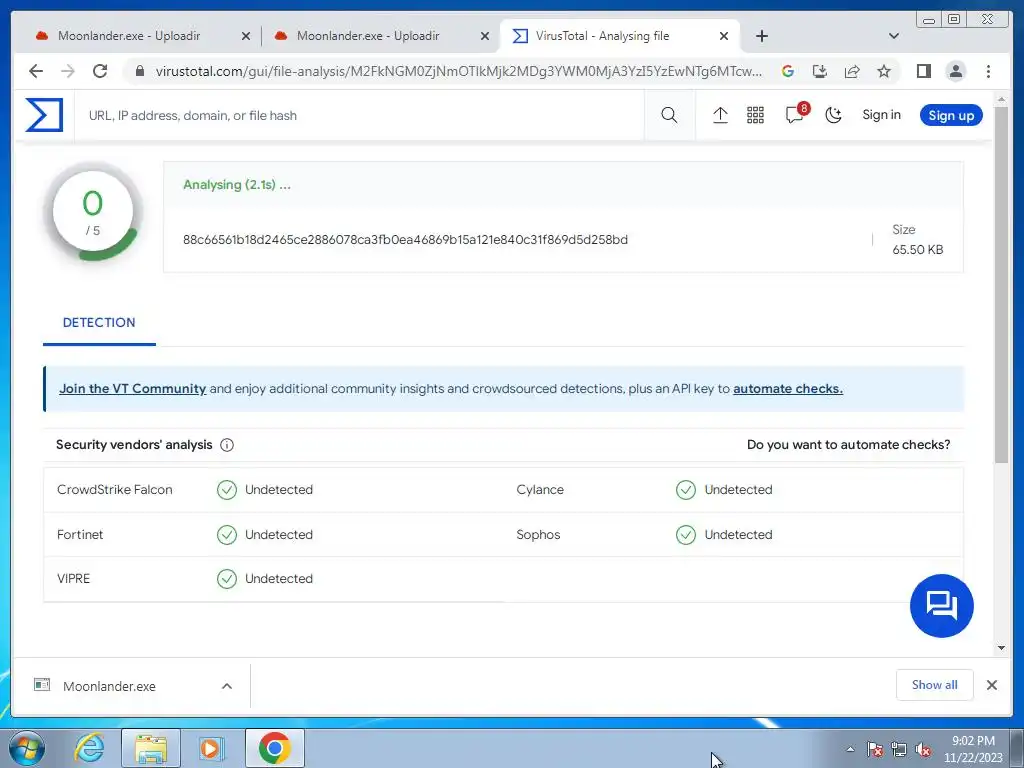Viewport: 1024px width, 768px height.
Task: Click the site lock icon in address bar
Action: tap(139, 71)
